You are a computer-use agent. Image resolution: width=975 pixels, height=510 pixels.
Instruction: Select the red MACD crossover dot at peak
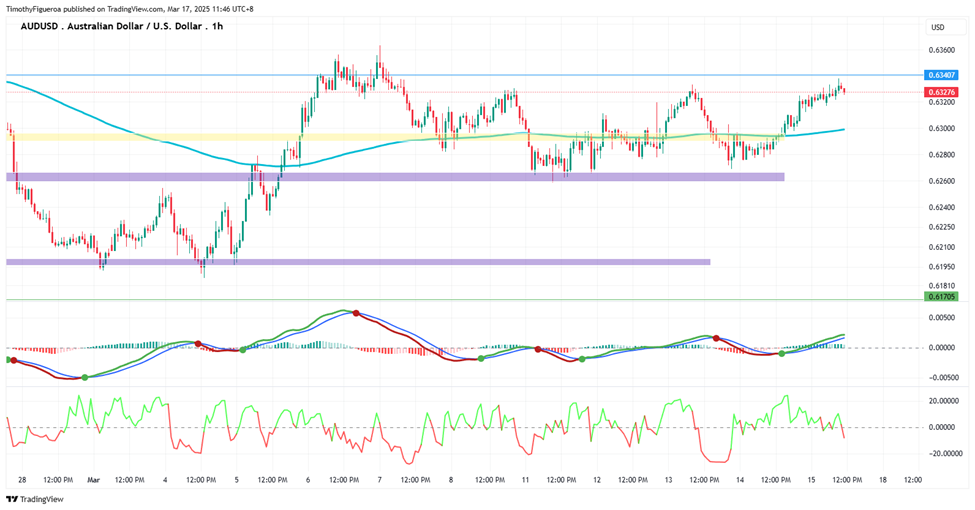[x=356, y=313]
